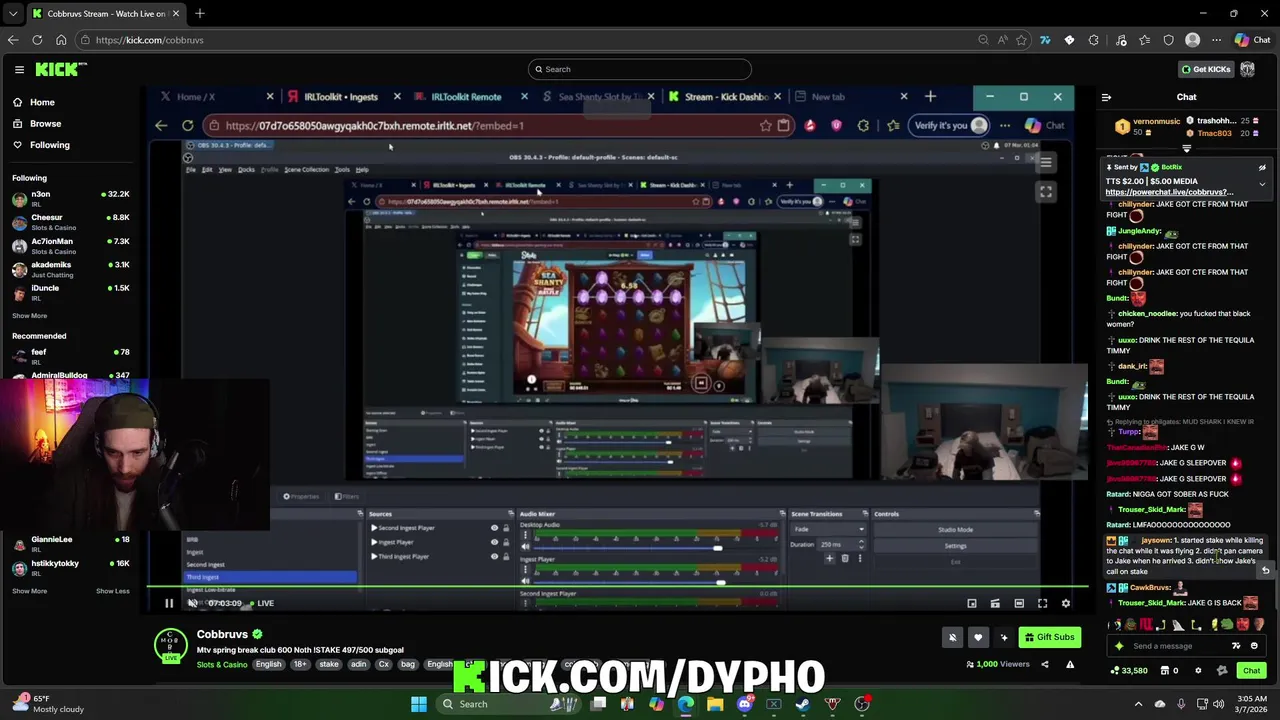Viewport: 1280px width, 720px height.
Task: Open File Explorer from the taskbar
Action: point(715,704)
